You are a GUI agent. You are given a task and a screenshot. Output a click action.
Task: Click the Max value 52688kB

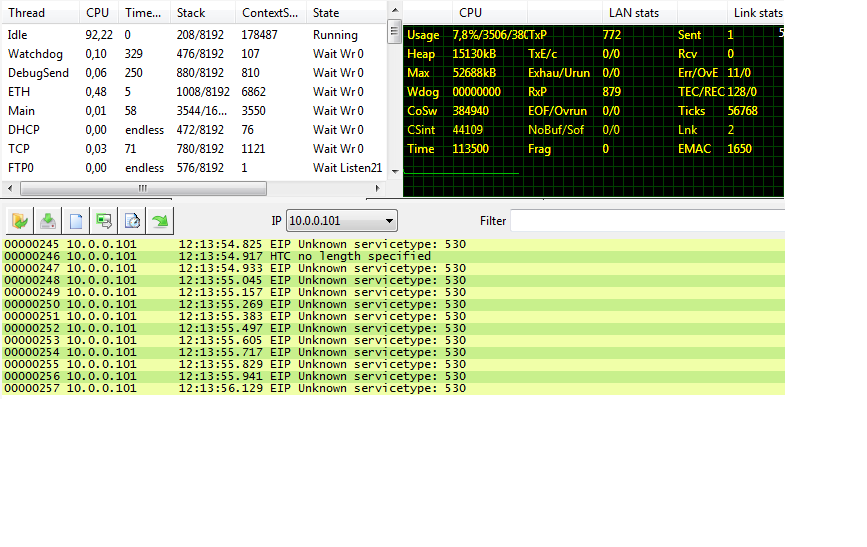click(474, 72)
